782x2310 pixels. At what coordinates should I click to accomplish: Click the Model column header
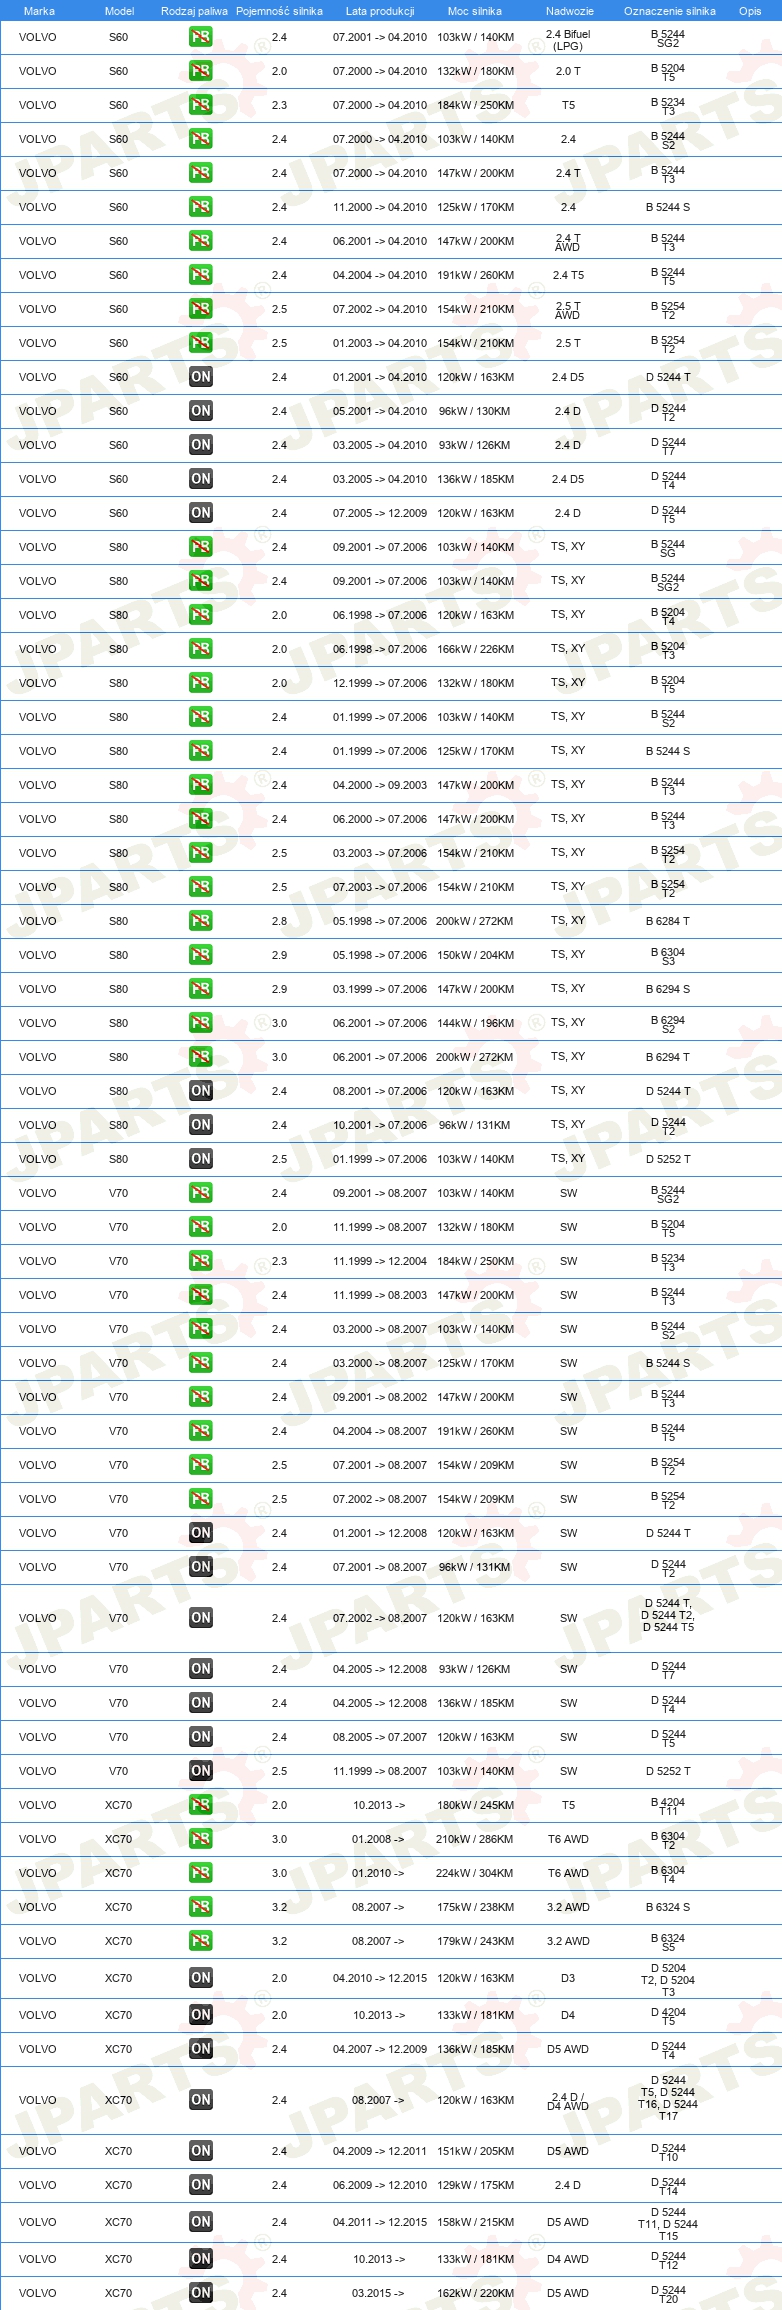tap(119, 11)
